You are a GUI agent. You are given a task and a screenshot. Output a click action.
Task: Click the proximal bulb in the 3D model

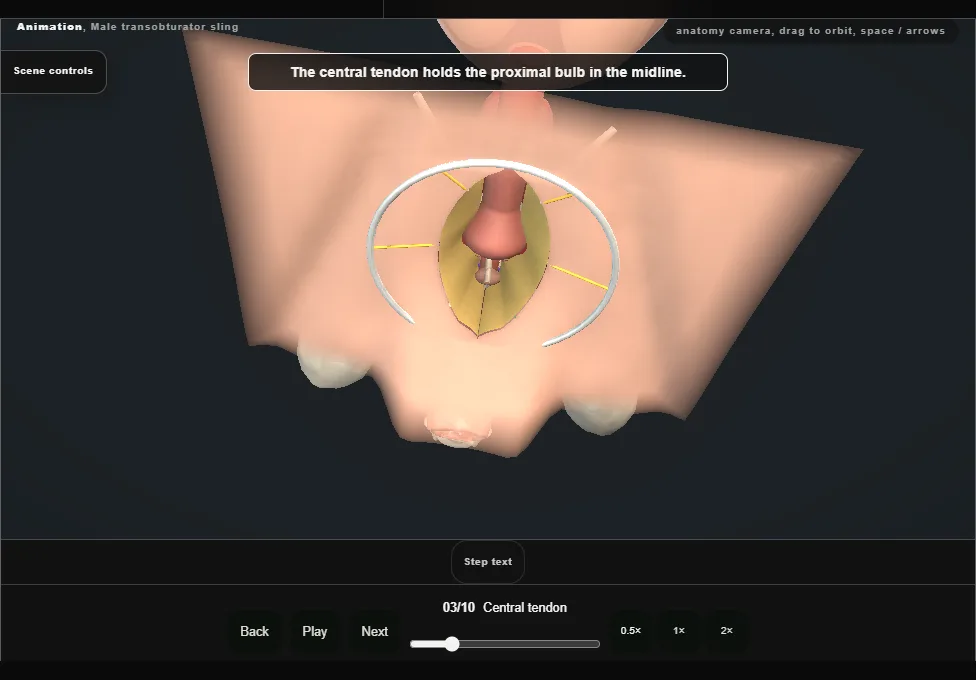pyautogui.click(x=495, y=234)
